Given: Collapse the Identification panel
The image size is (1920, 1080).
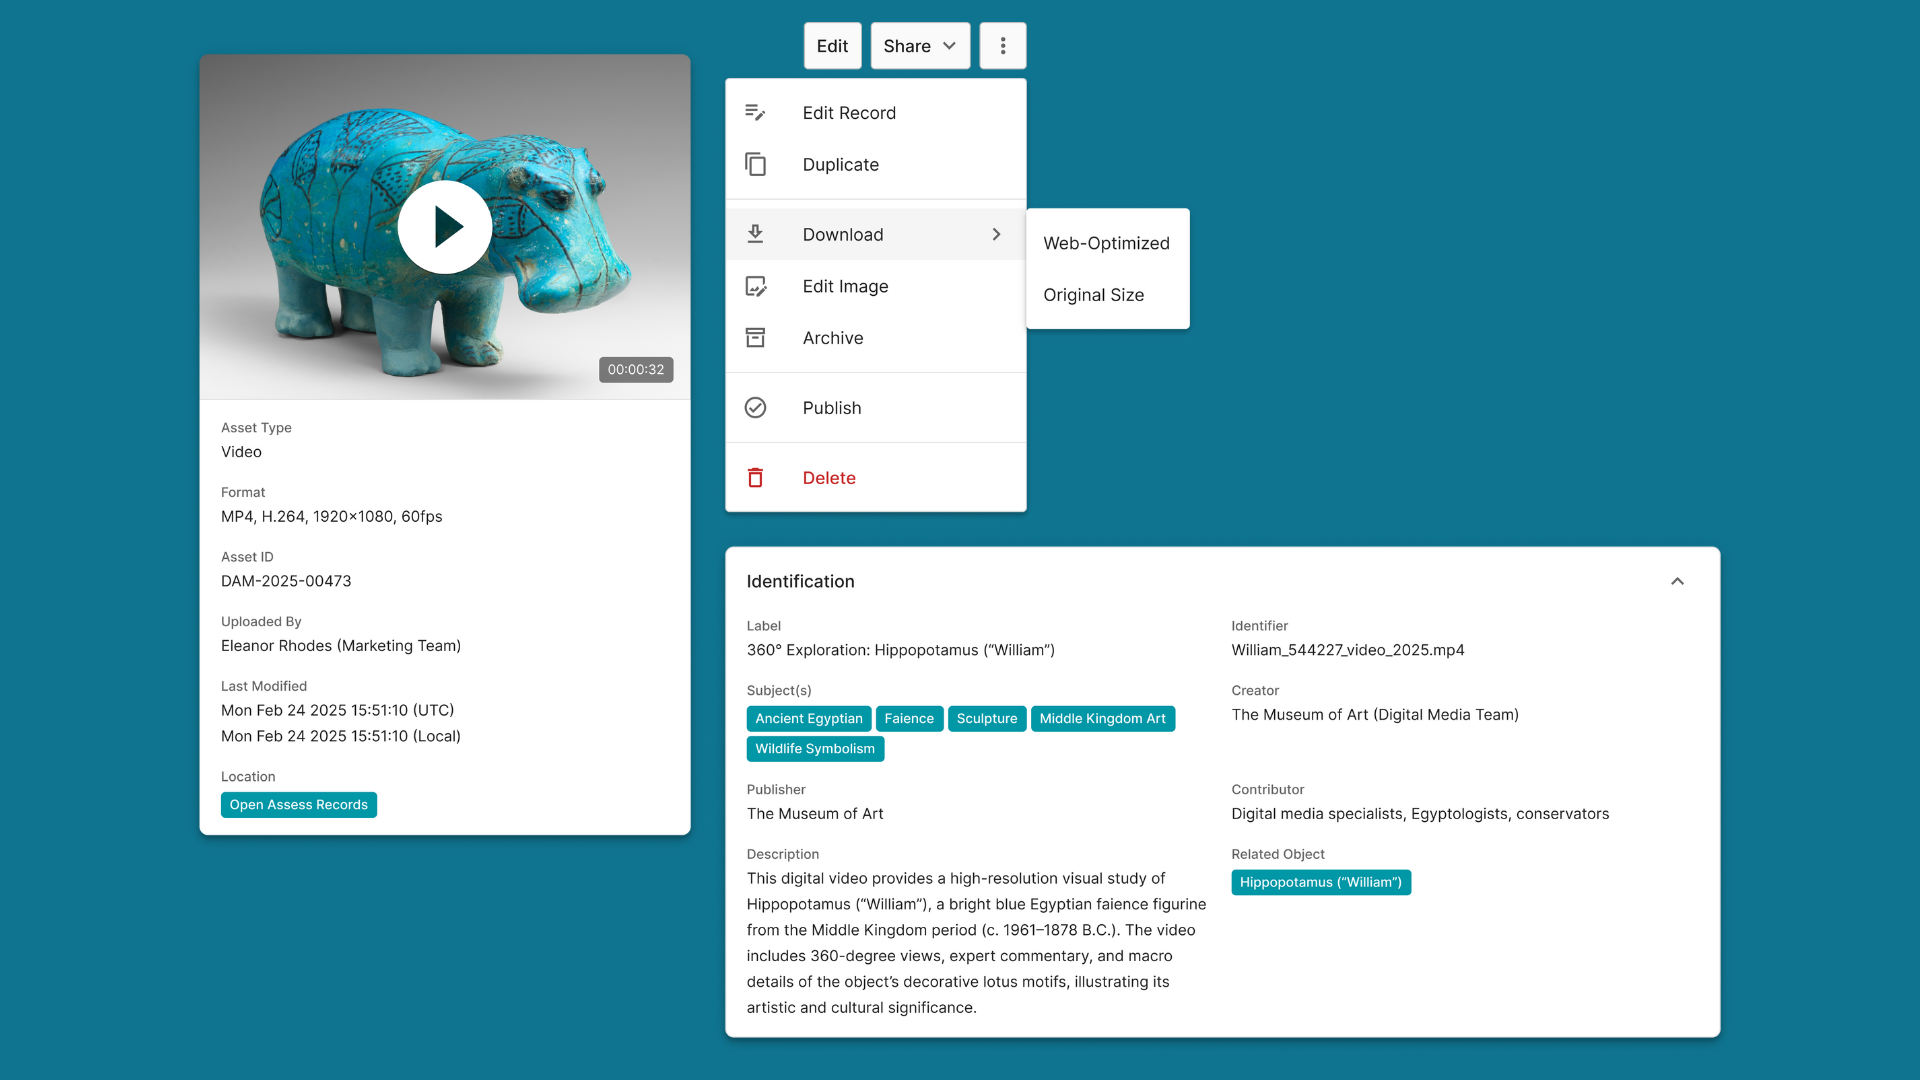Looking at the screenshot, I should (1677, 582).
